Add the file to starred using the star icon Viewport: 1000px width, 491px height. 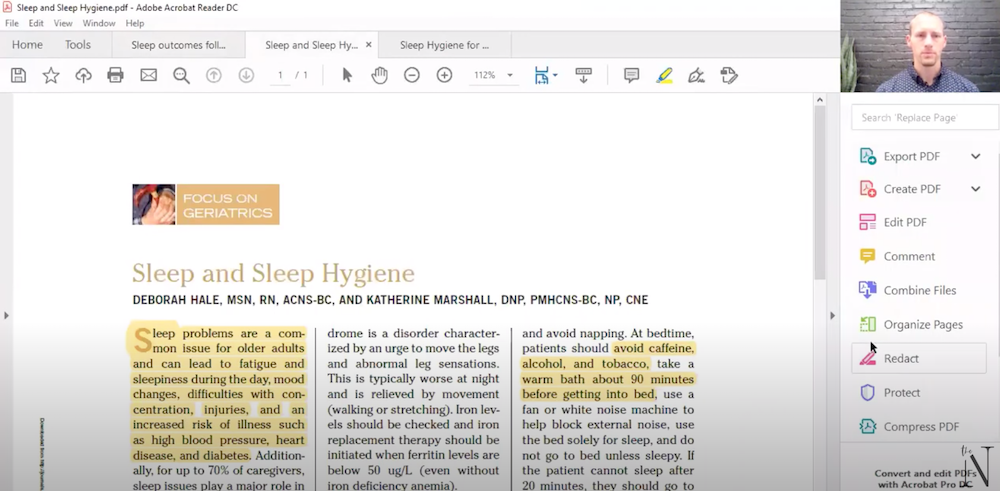click(51, 75)
